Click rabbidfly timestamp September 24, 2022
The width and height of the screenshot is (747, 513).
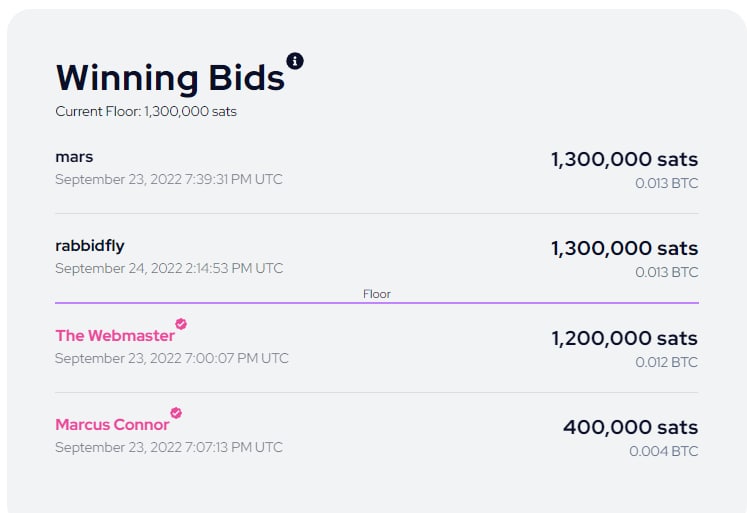[x=169, y=269]
